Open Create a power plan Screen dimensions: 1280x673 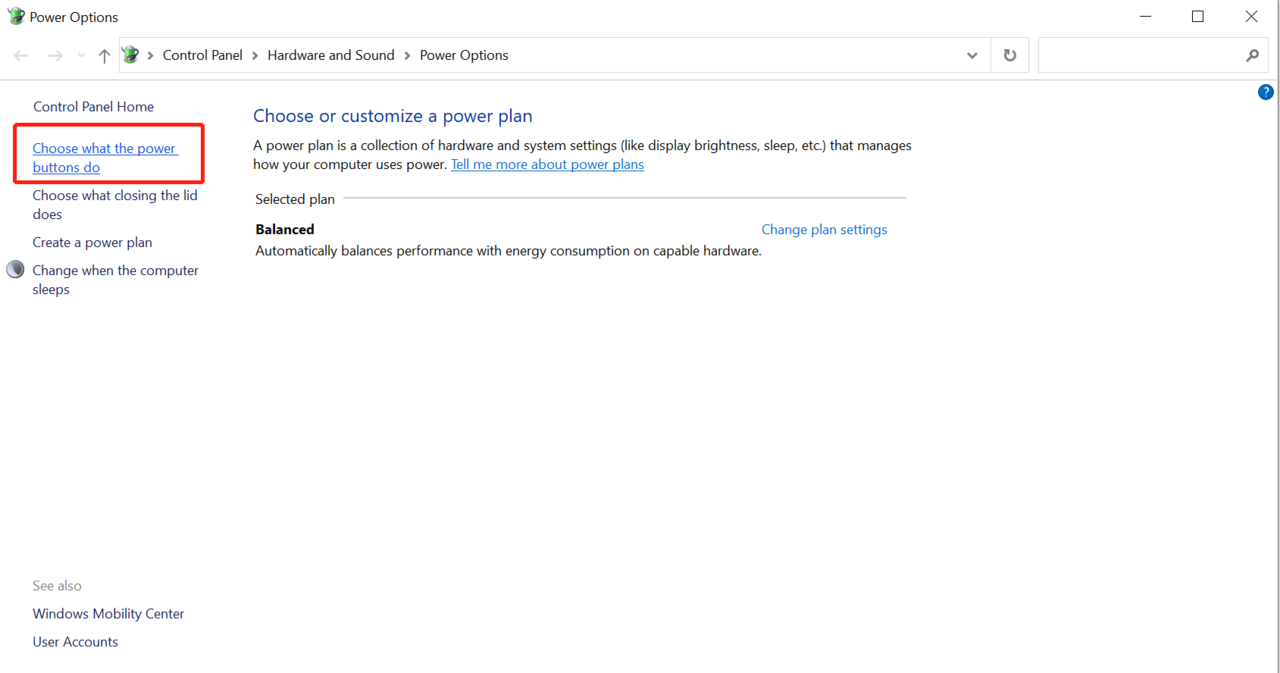92,242
